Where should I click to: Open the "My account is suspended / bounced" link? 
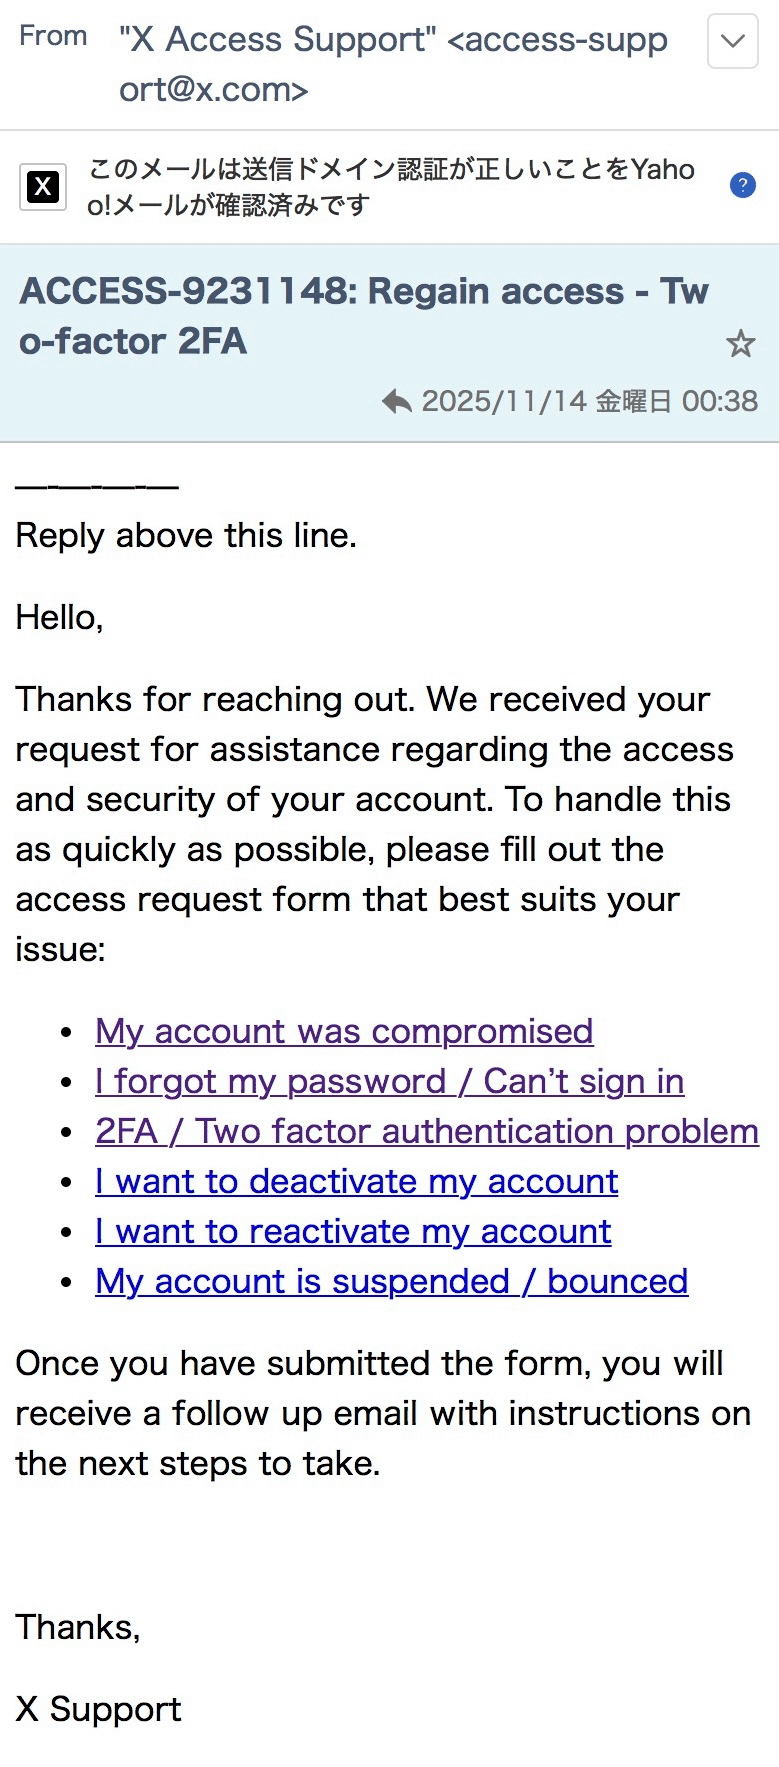point(391,1281)
